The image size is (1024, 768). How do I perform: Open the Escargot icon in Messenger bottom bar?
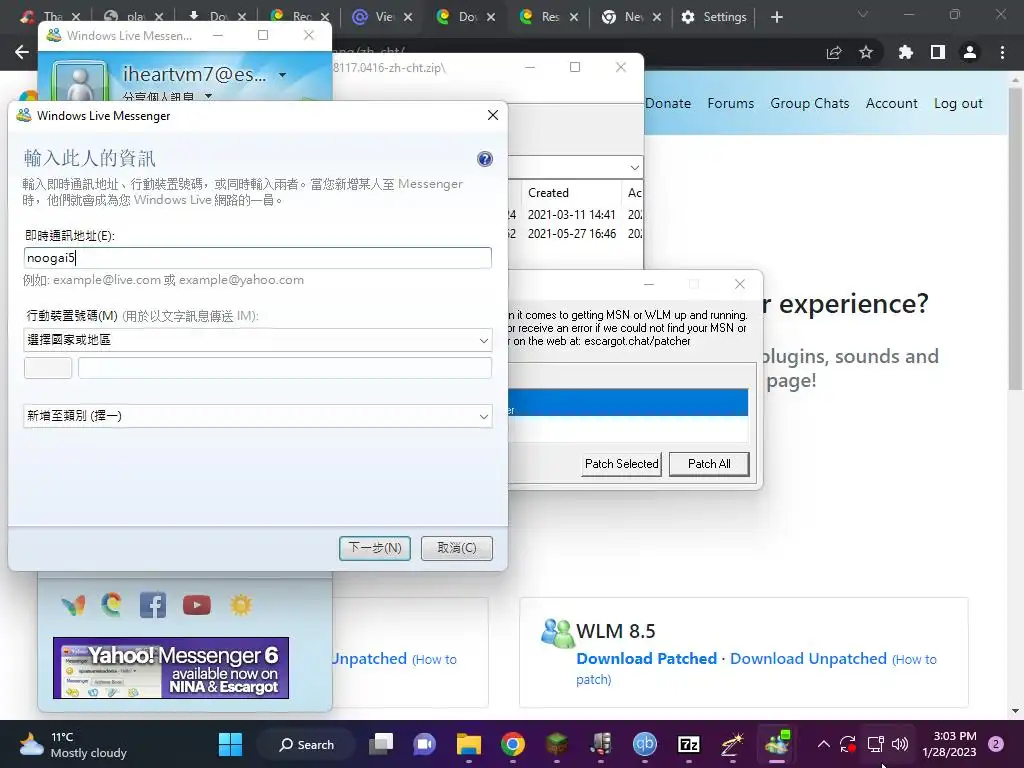(112, 605)
